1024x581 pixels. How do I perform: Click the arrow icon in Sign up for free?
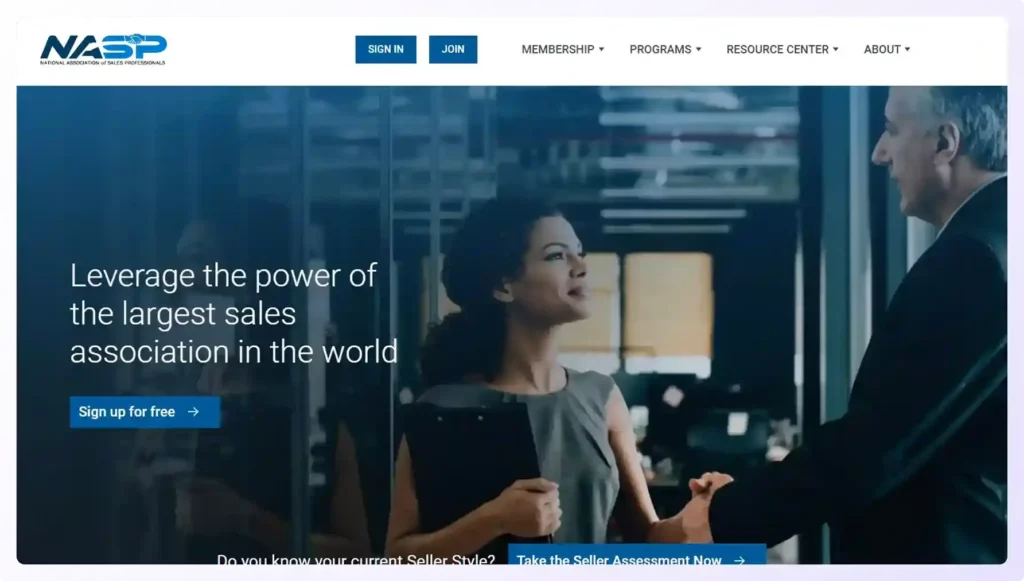click(194, 412)
